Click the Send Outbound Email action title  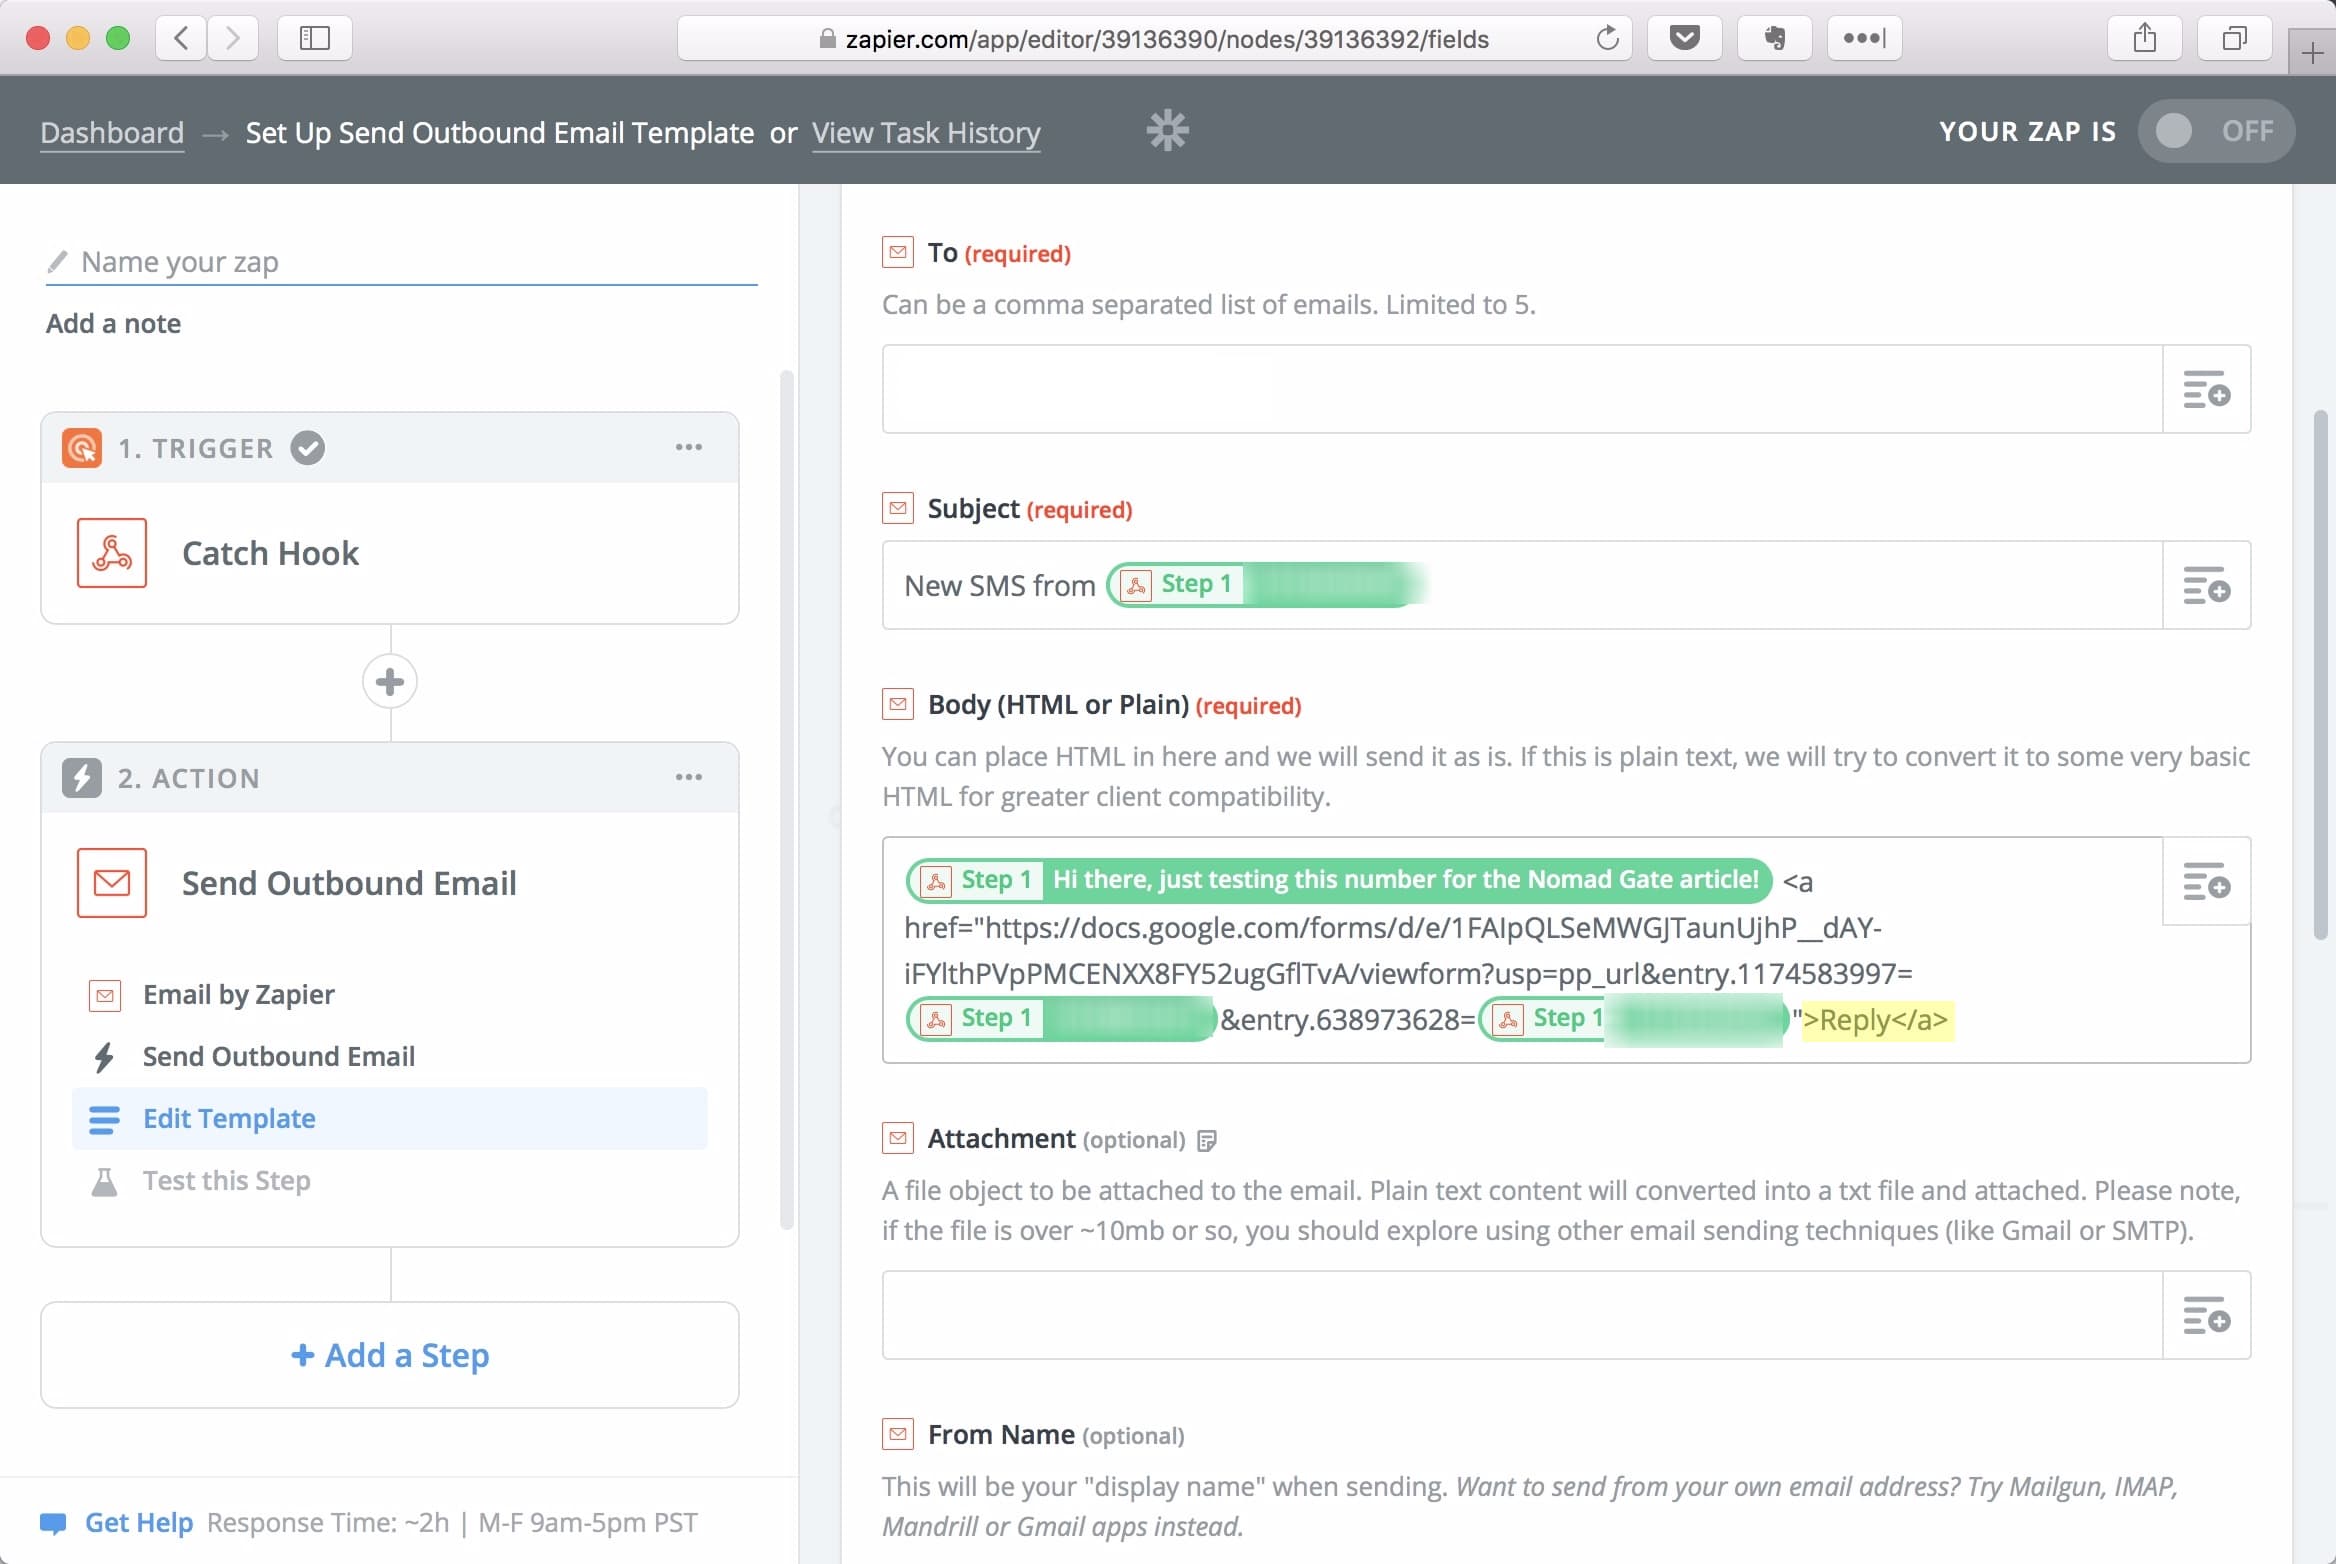pos(349,884)
